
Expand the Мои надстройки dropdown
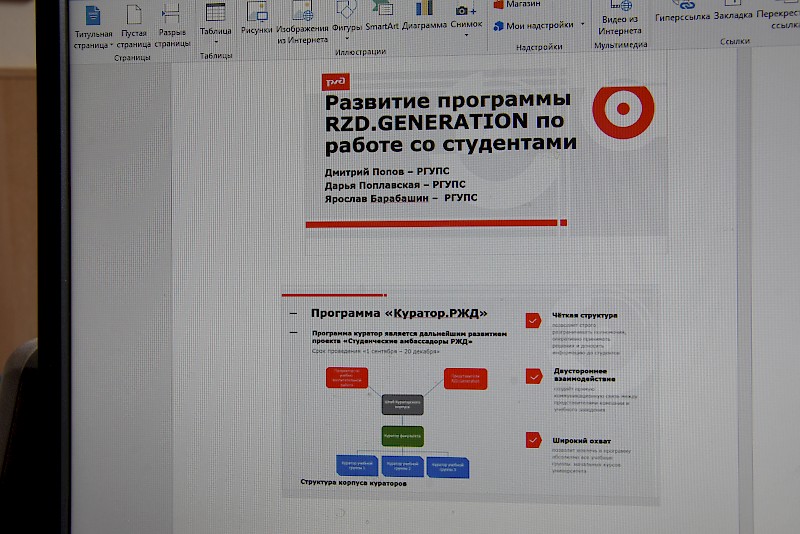tap(581, 26)
